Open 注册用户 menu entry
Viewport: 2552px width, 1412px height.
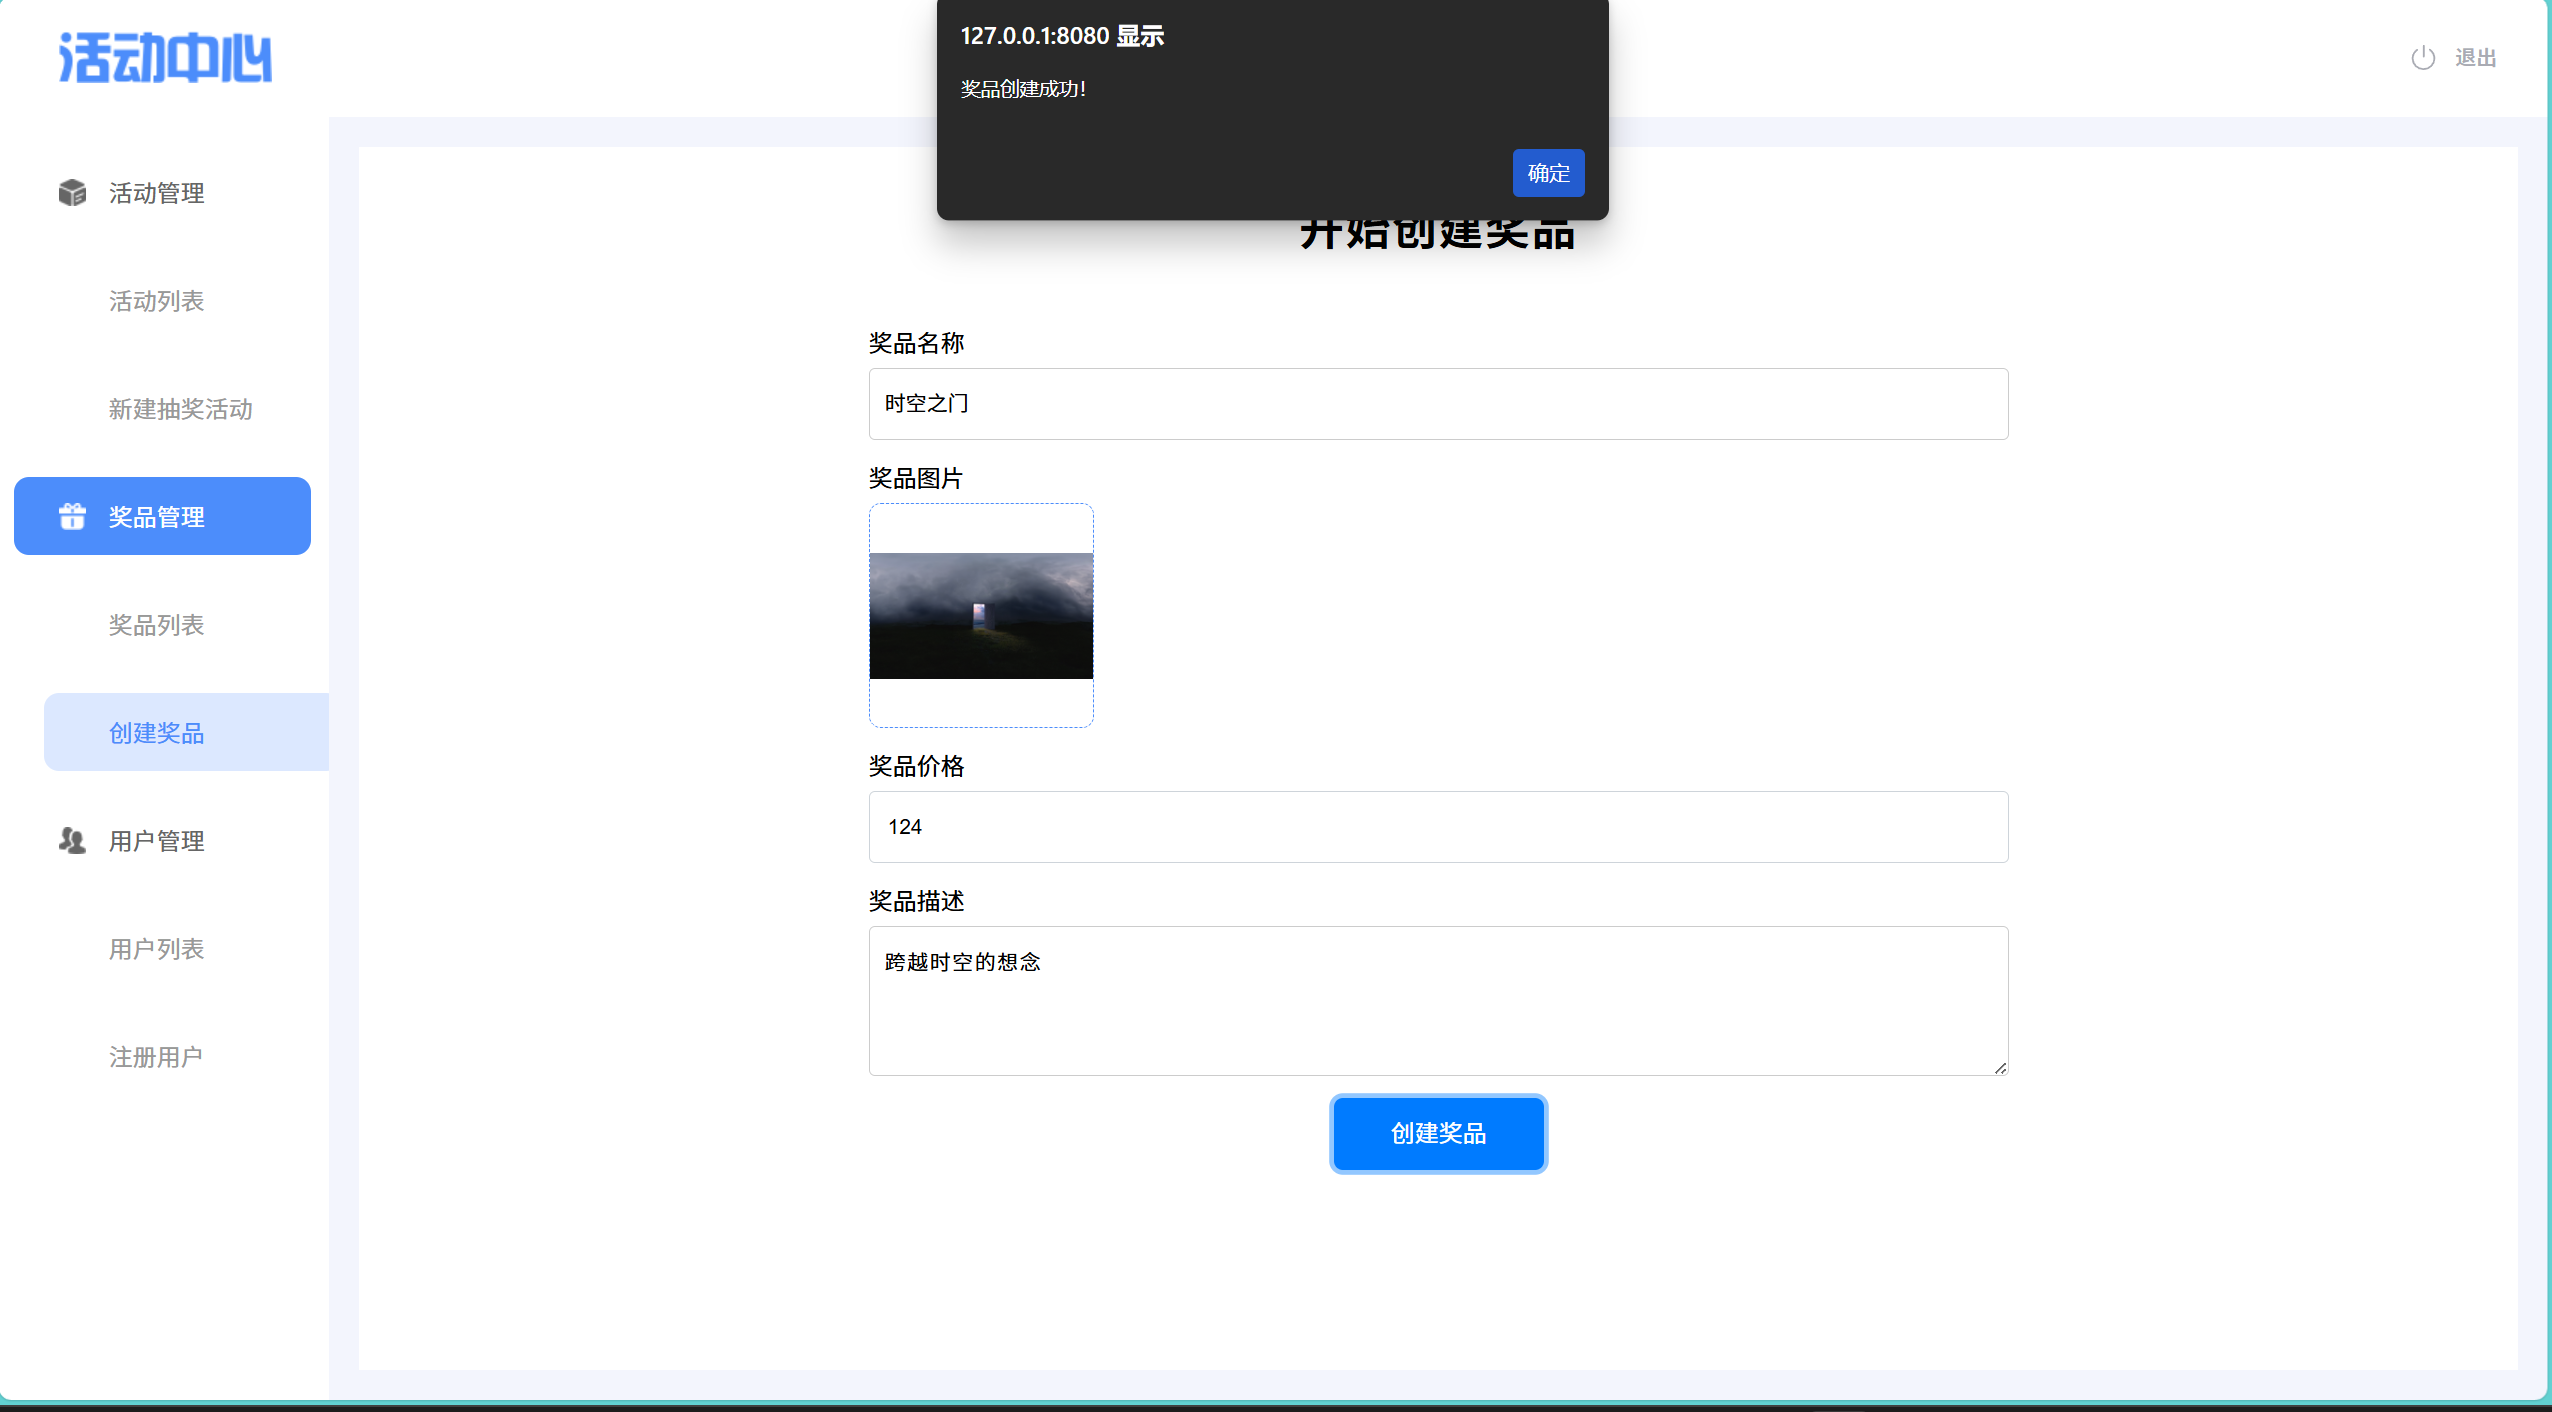[156, 1057]
